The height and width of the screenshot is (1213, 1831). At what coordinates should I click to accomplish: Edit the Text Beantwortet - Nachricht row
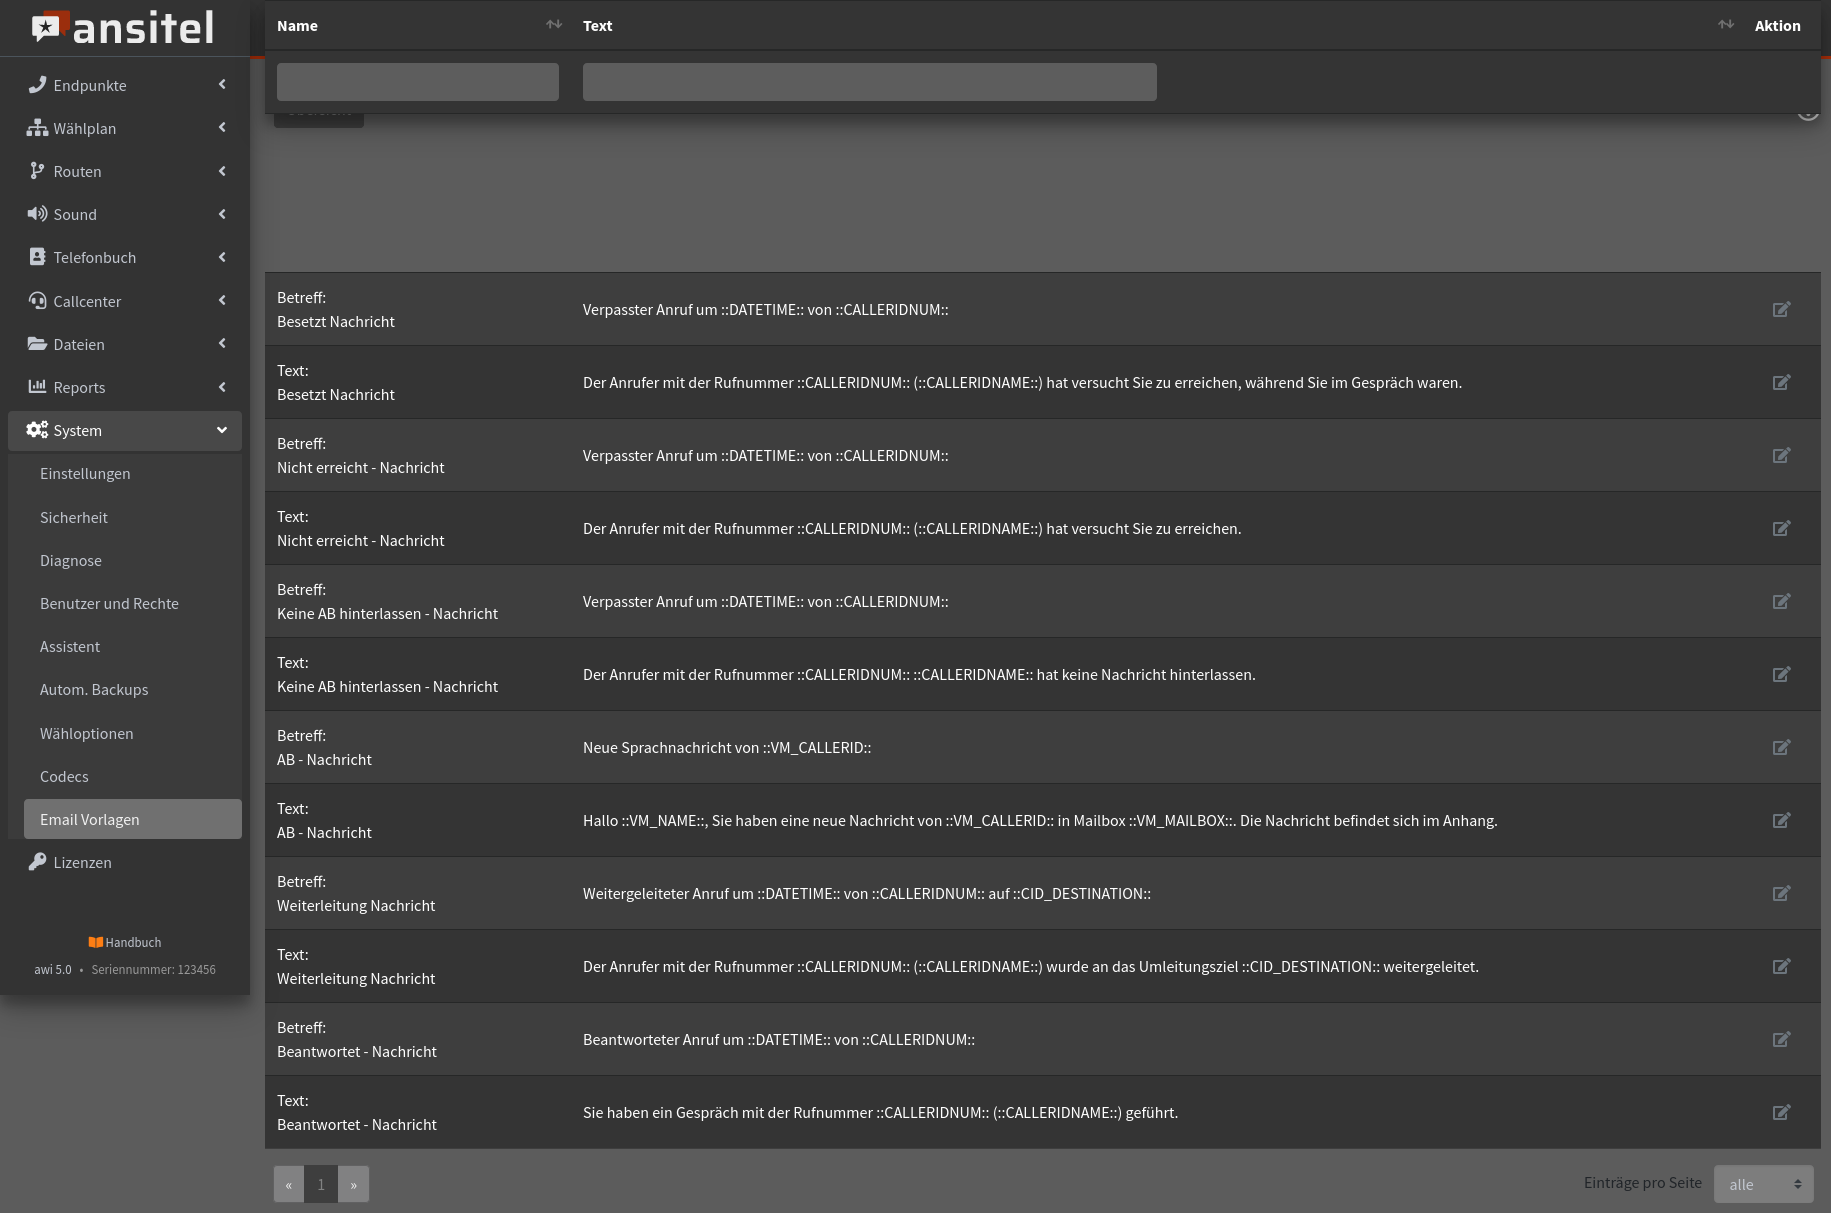[1781, 1113]
